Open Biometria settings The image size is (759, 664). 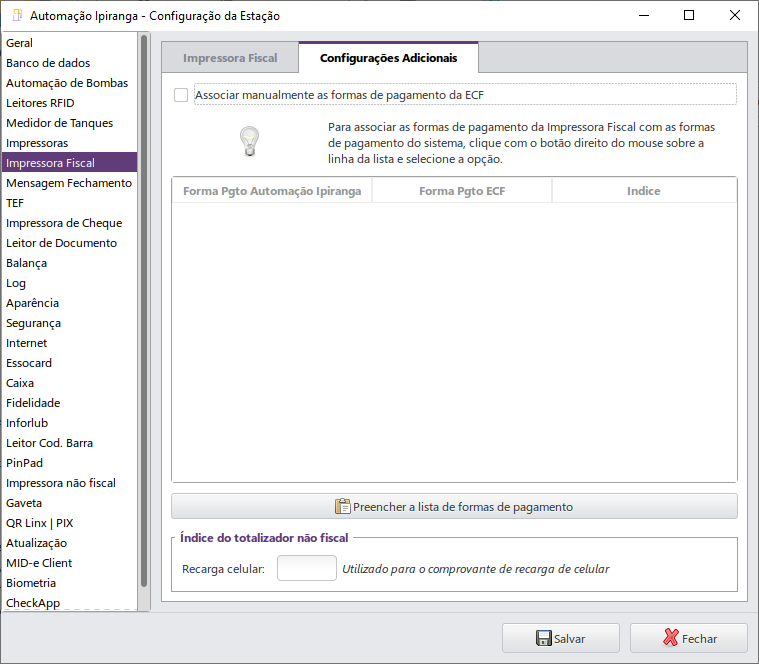tap(69, 583)
